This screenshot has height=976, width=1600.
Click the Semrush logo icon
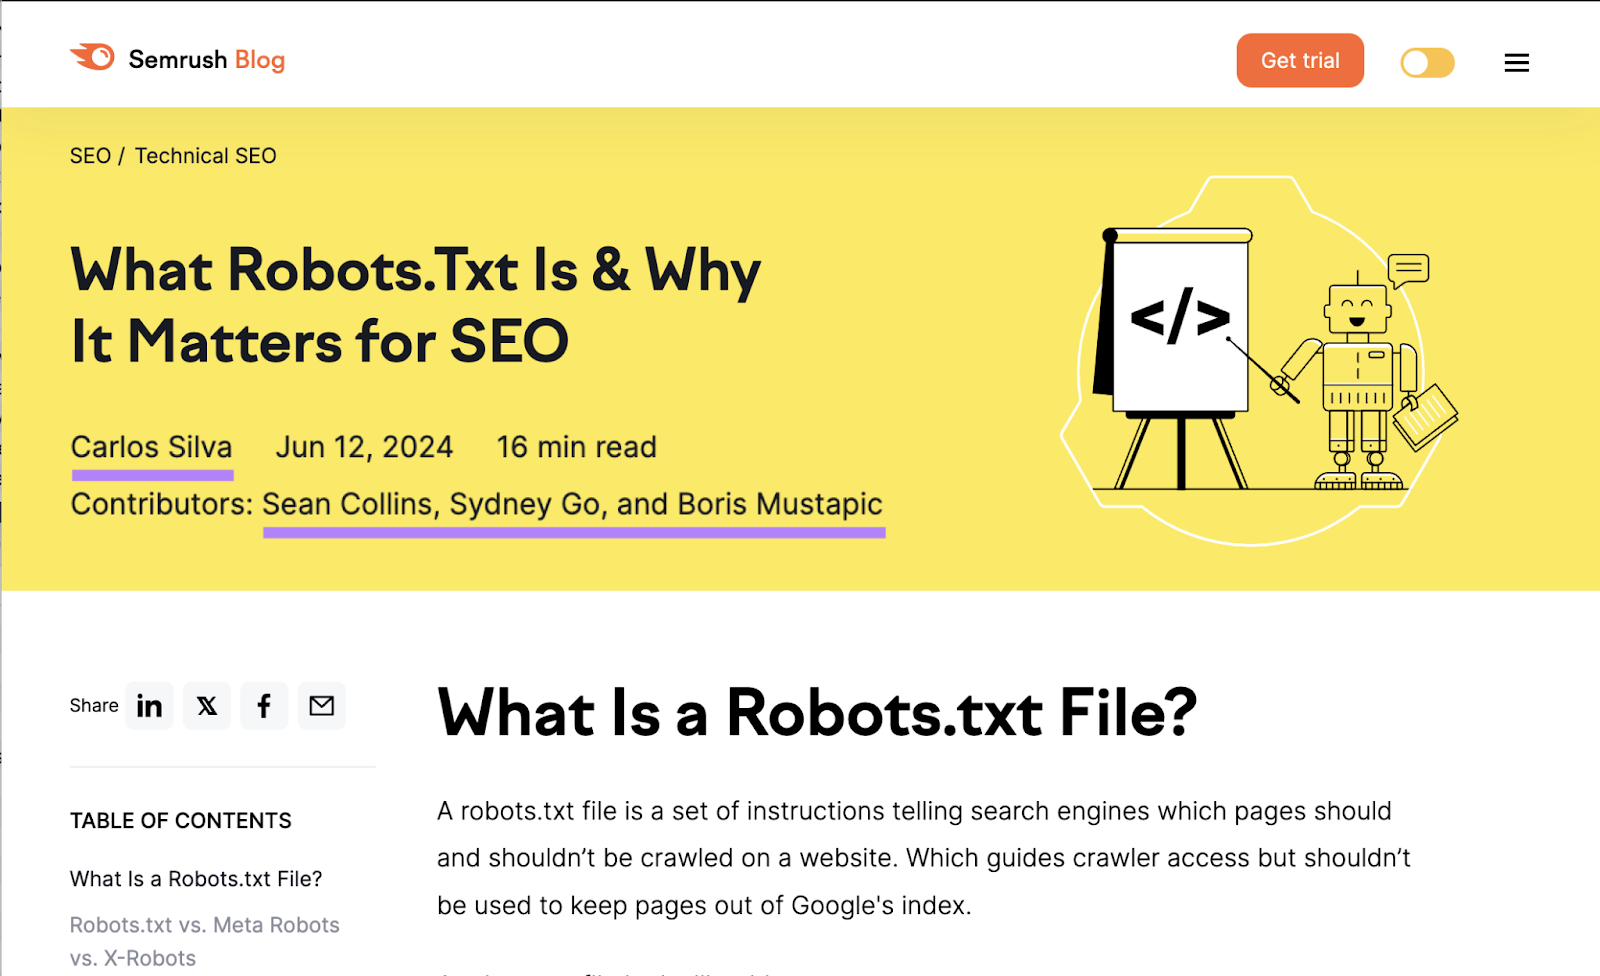coord(92,57)
